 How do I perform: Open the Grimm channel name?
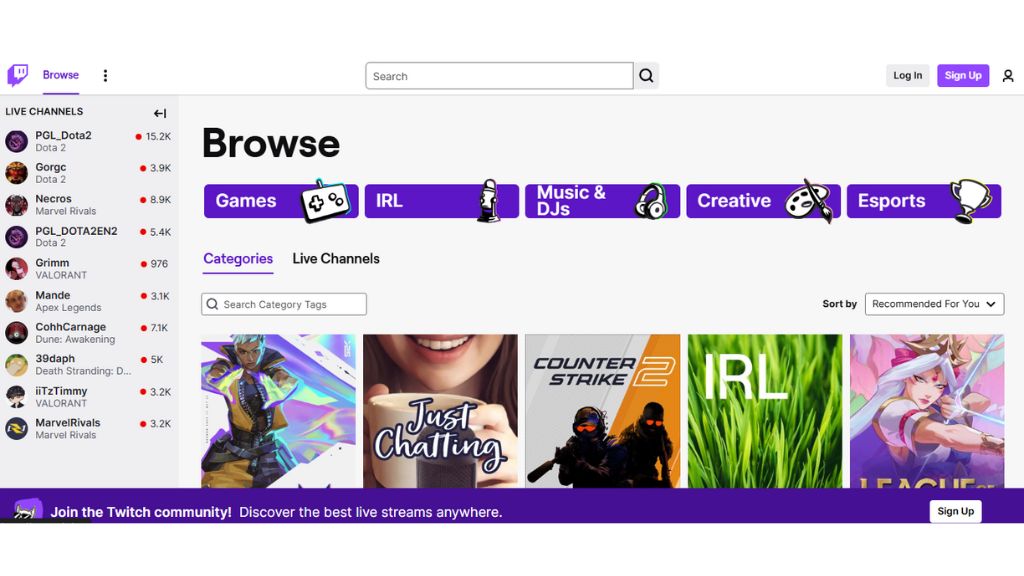click(52, 263)
